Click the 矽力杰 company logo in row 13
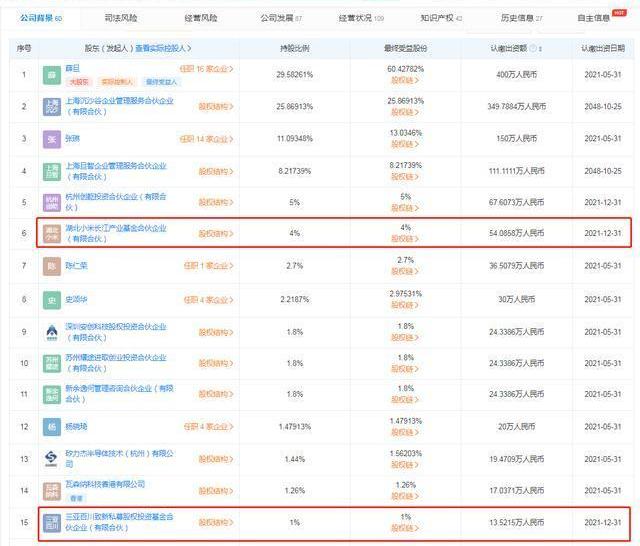 [52, 459]
